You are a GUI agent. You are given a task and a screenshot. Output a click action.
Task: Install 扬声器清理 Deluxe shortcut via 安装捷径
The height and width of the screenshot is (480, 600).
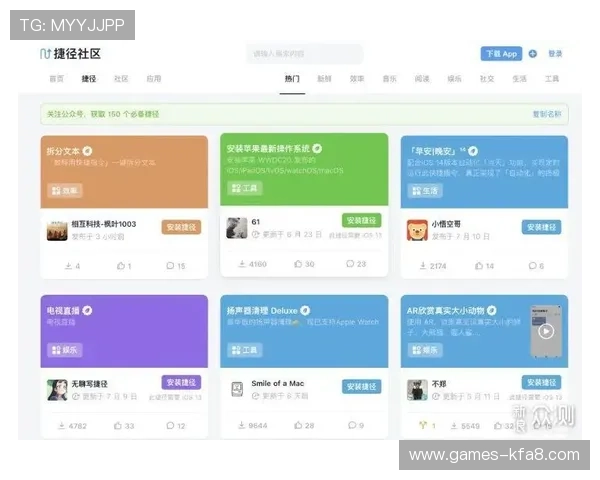click(x=361, y=387)
